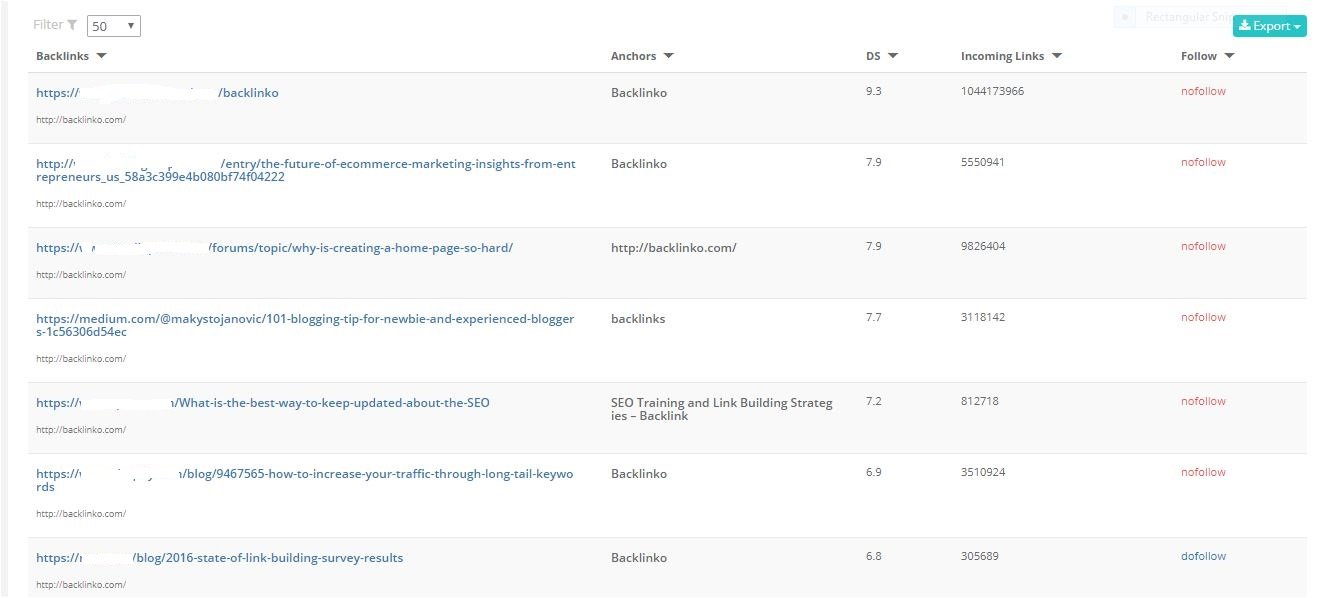Click target URL under medium.com backlink
The width and height of the screenshot is (1323, 598).
(x=81, y=358)
